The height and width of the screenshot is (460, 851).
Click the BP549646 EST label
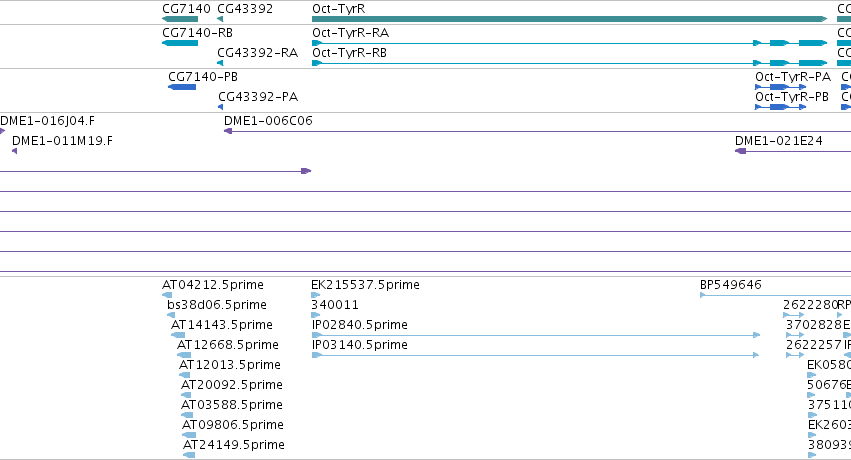731,285
